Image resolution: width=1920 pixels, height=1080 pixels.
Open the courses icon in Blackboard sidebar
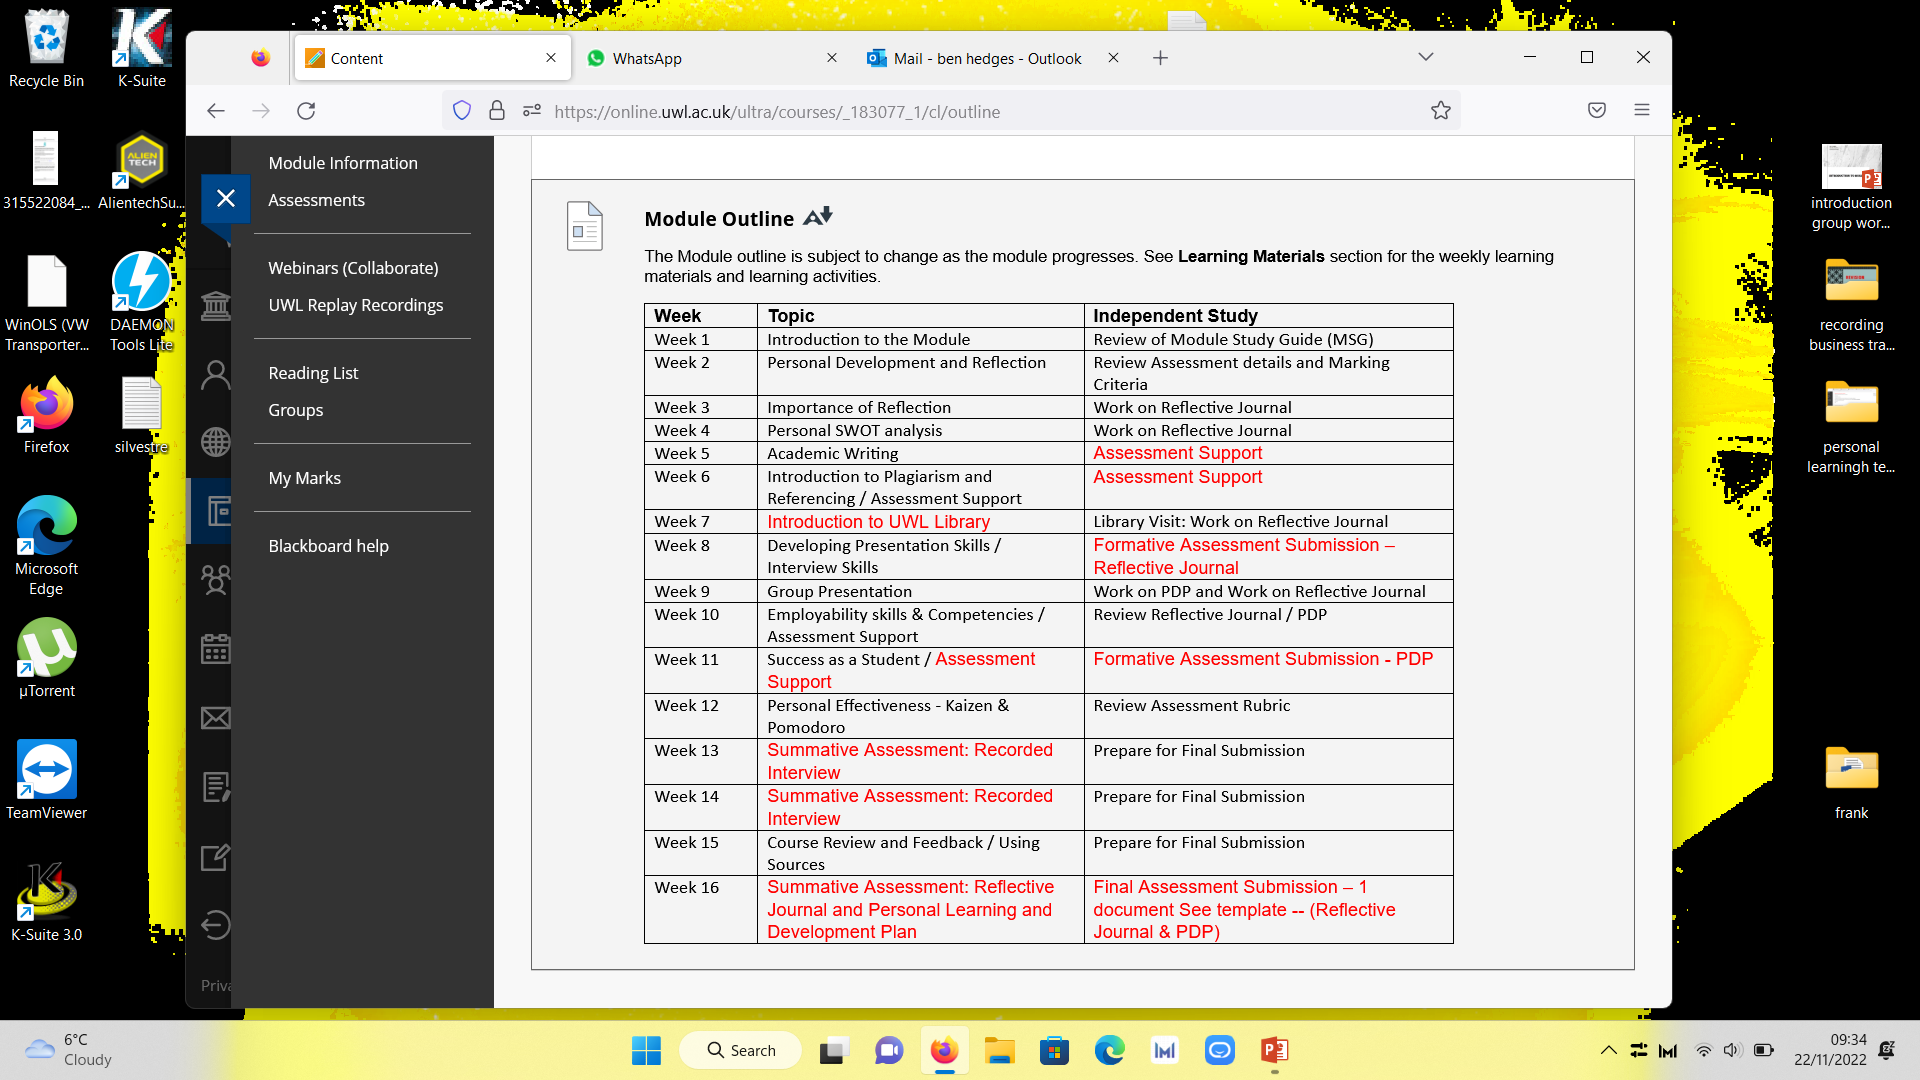pos(217,511)
